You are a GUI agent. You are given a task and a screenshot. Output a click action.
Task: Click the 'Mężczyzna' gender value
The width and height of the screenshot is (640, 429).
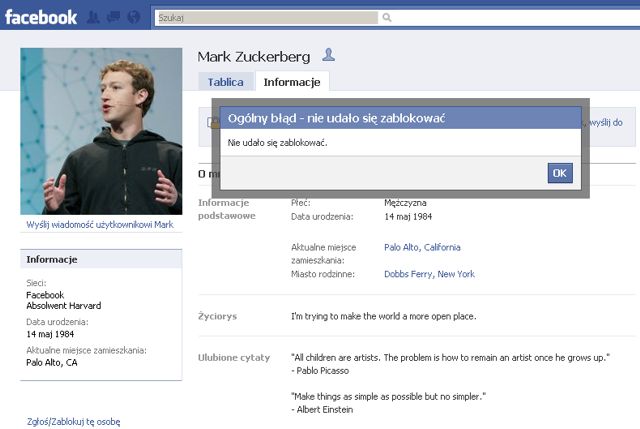pos(405,203)
